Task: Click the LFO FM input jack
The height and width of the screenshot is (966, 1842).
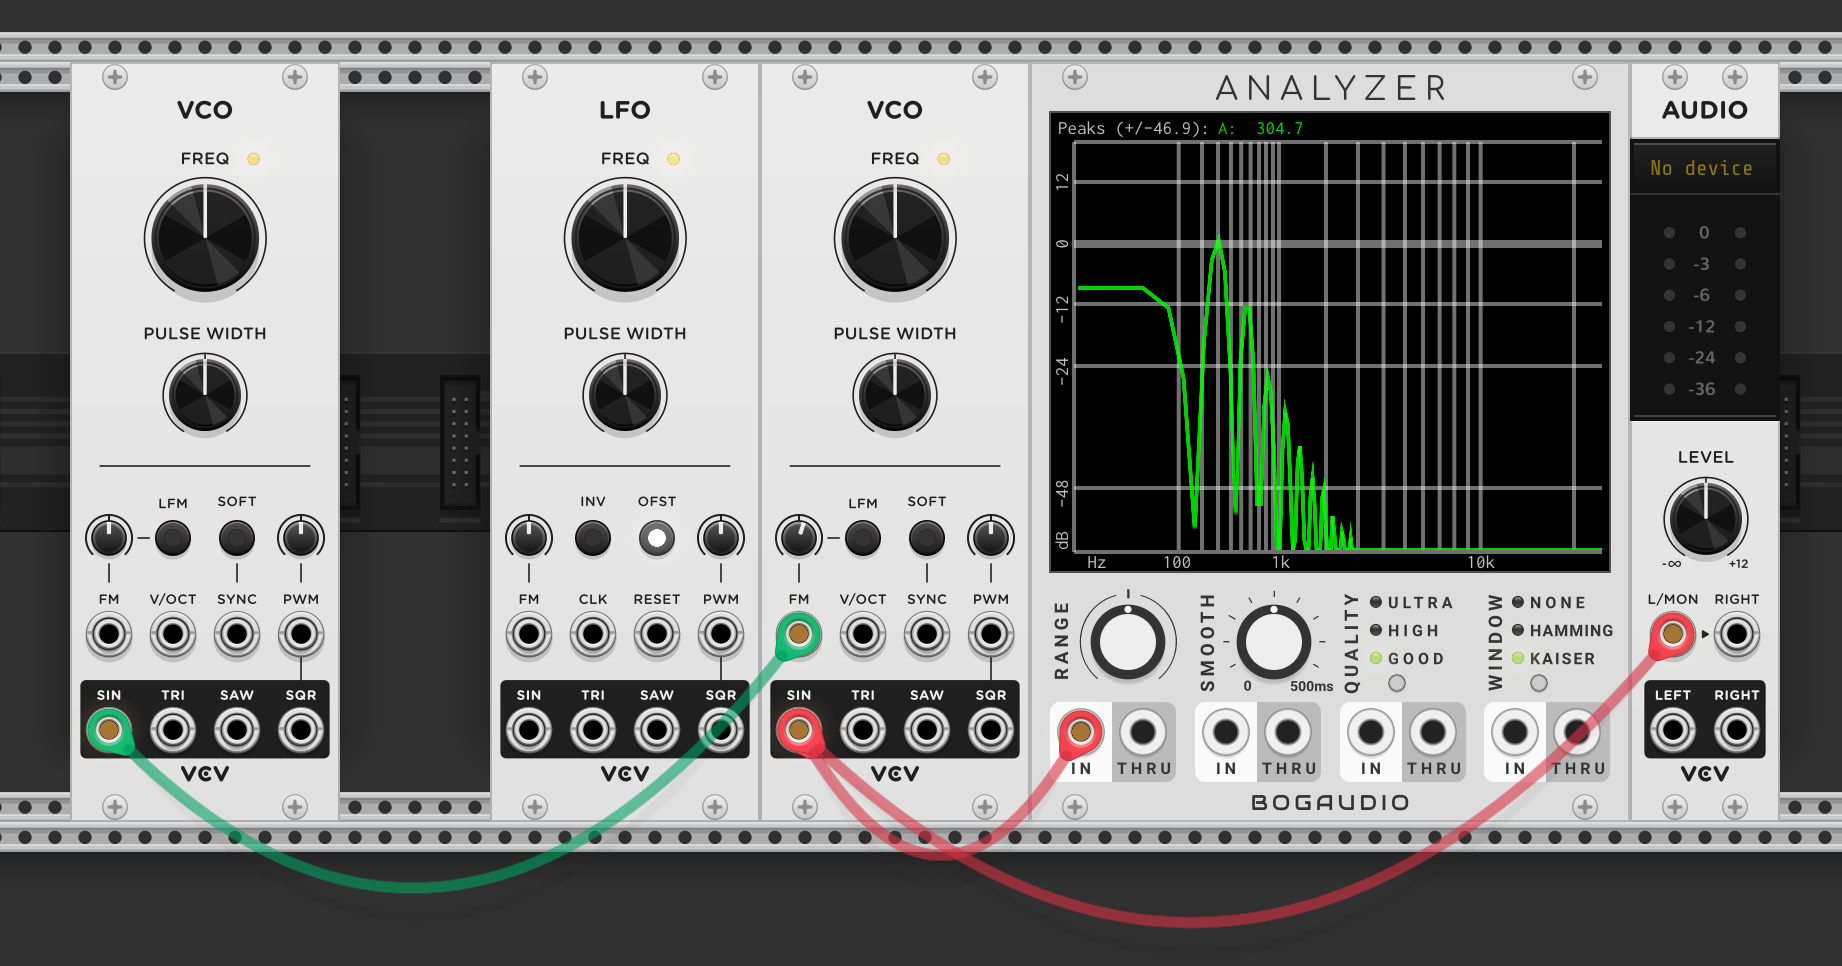Action: (x=529, y=634)
